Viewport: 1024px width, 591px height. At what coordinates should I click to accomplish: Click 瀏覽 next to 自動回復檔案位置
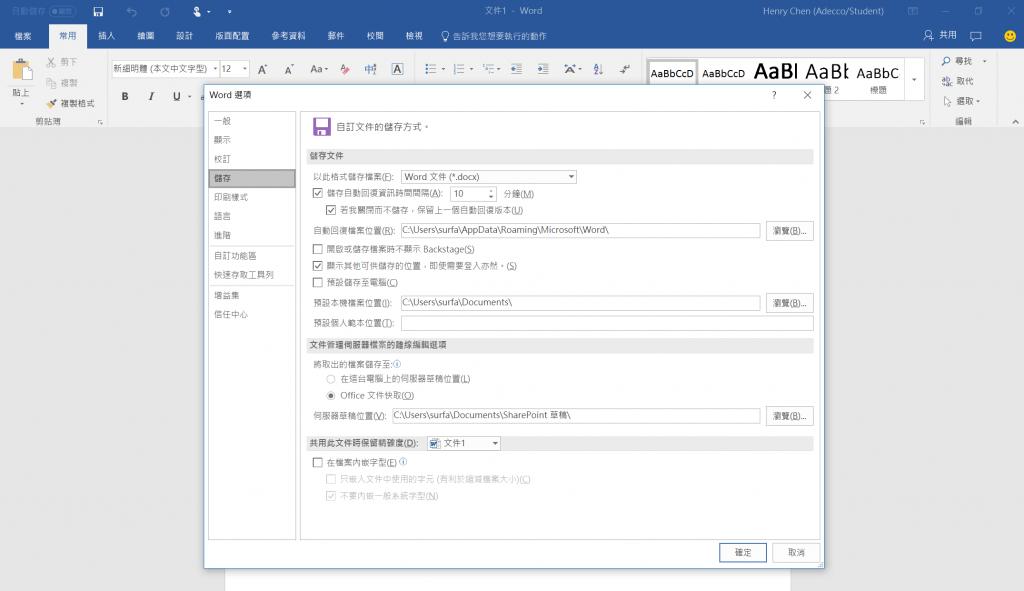coord(791,230)
